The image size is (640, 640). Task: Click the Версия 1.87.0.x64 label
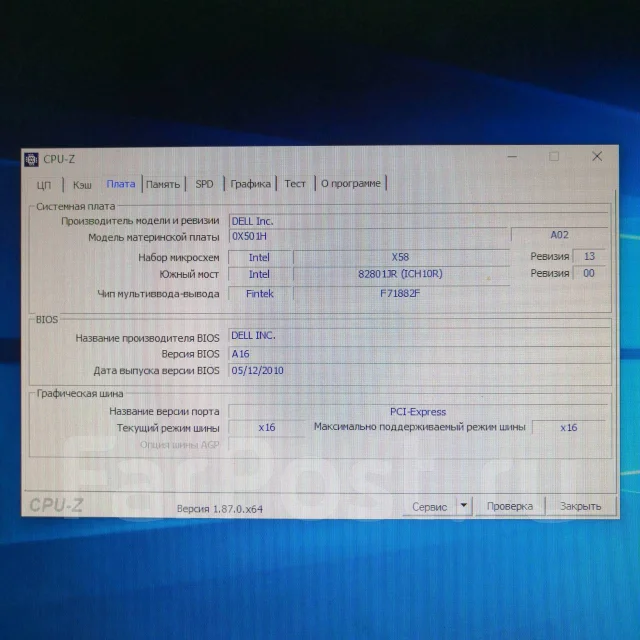click(220, 509)
